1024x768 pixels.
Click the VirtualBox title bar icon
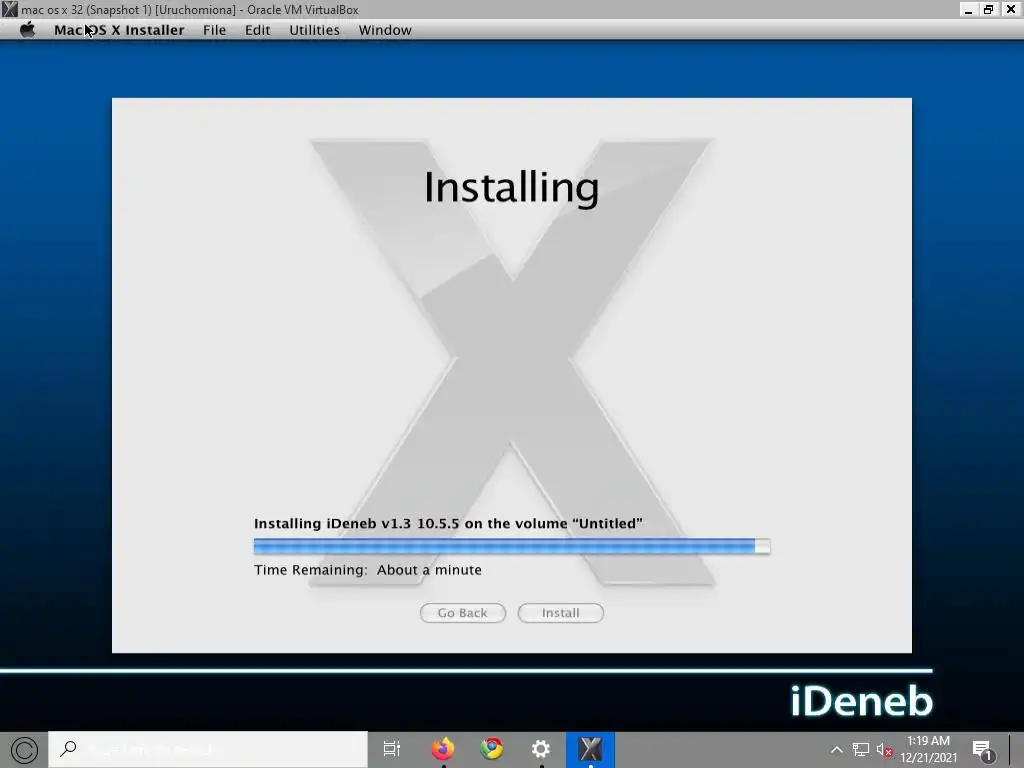(x=9, y=9)
